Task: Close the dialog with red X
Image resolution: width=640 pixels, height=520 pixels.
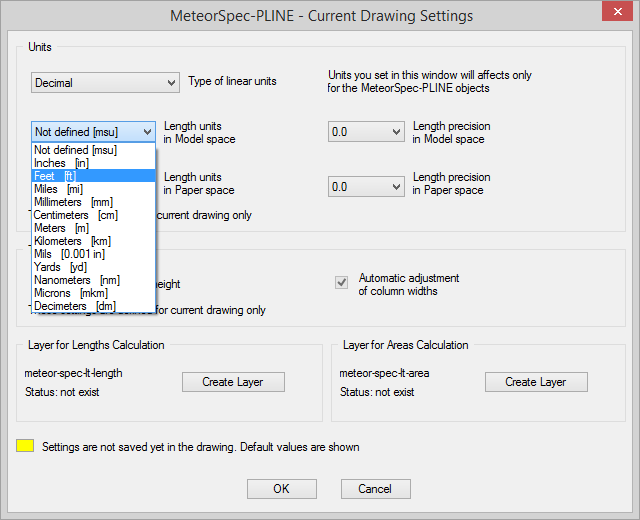Action: pos(618,11)
